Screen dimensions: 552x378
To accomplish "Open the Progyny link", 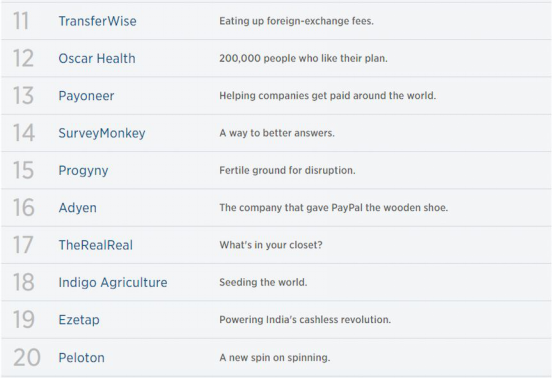I will click(83, 171).
